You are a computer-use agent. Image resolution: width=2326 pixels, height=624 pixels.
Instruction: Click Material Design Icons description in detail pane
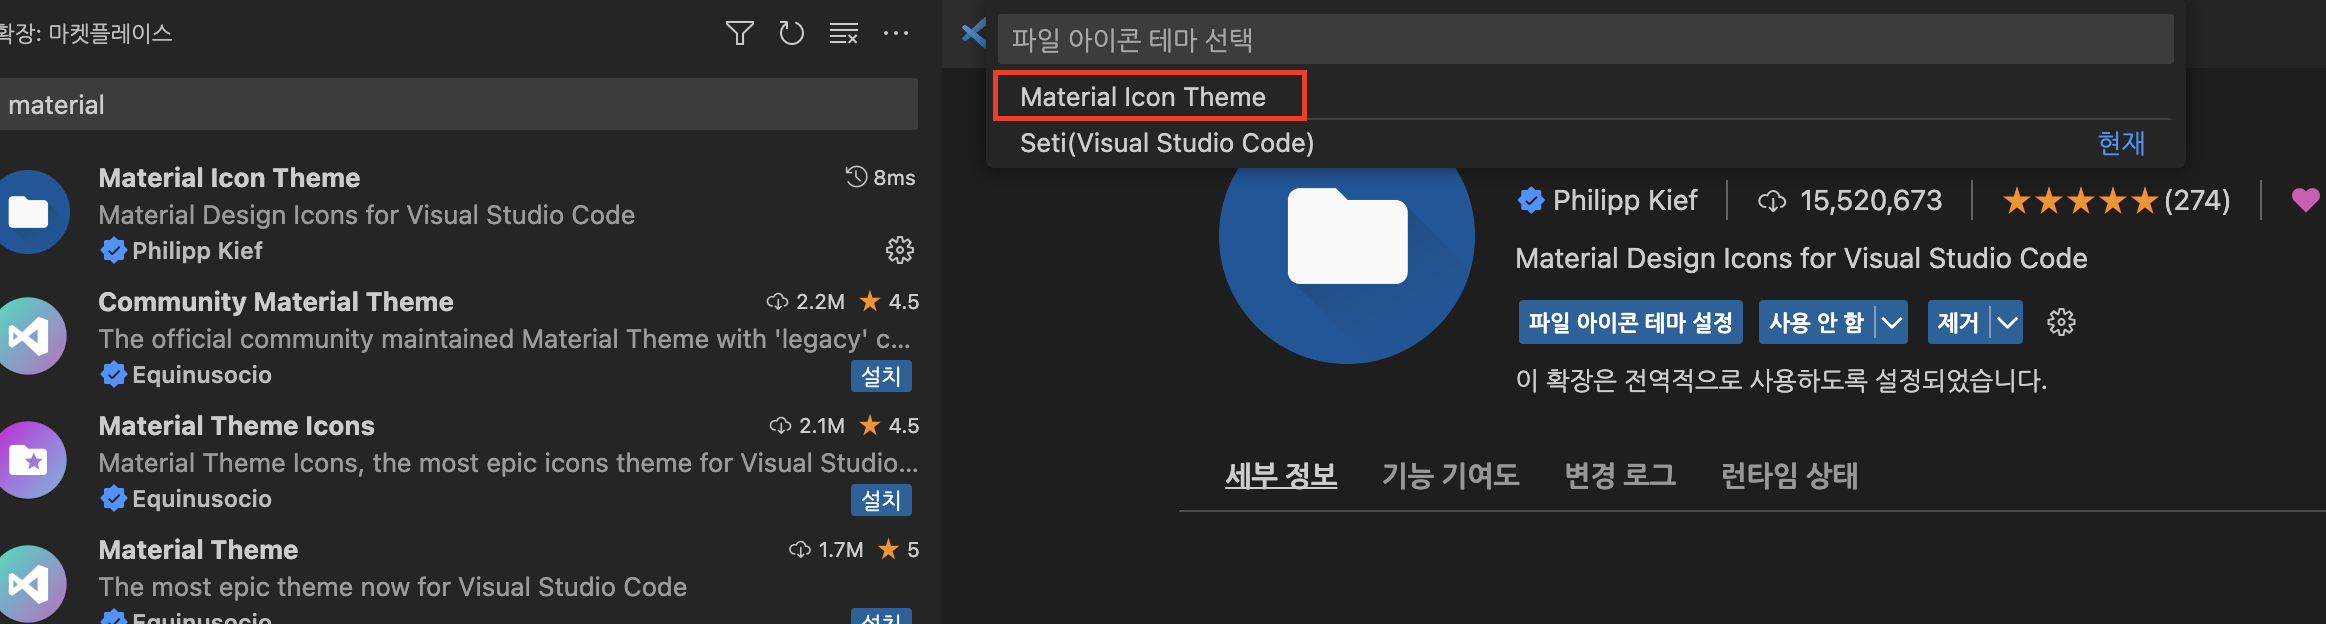pyautogui.click(x=1801, y=258)
